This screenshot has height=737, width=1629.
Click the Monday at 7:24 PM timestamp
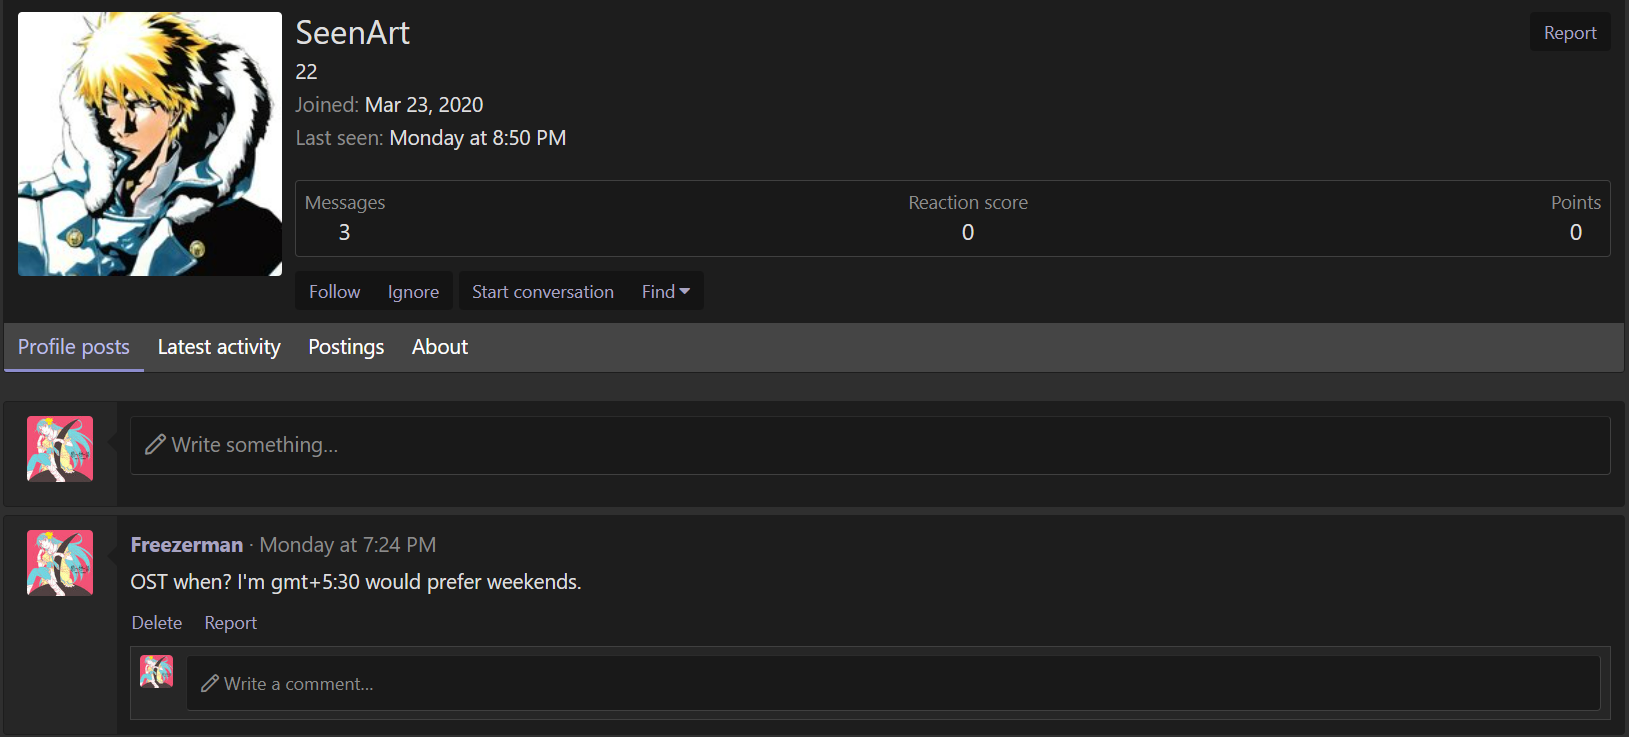pyautogui.click(x=348, y=545)
